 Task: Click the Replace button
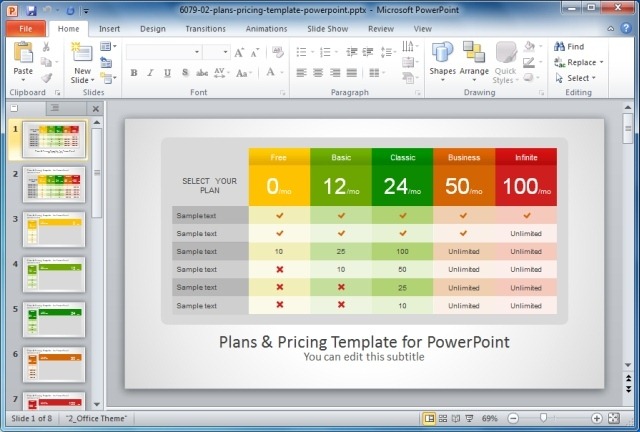click(578, 62)
